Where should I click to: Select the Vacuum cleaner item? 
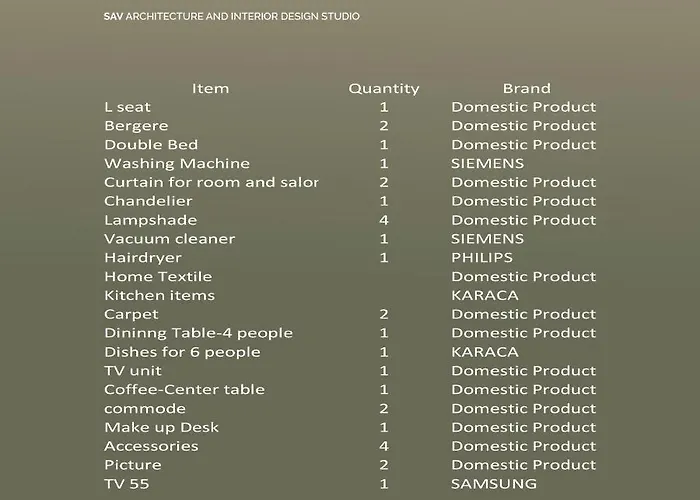click(x=170, y=239)
